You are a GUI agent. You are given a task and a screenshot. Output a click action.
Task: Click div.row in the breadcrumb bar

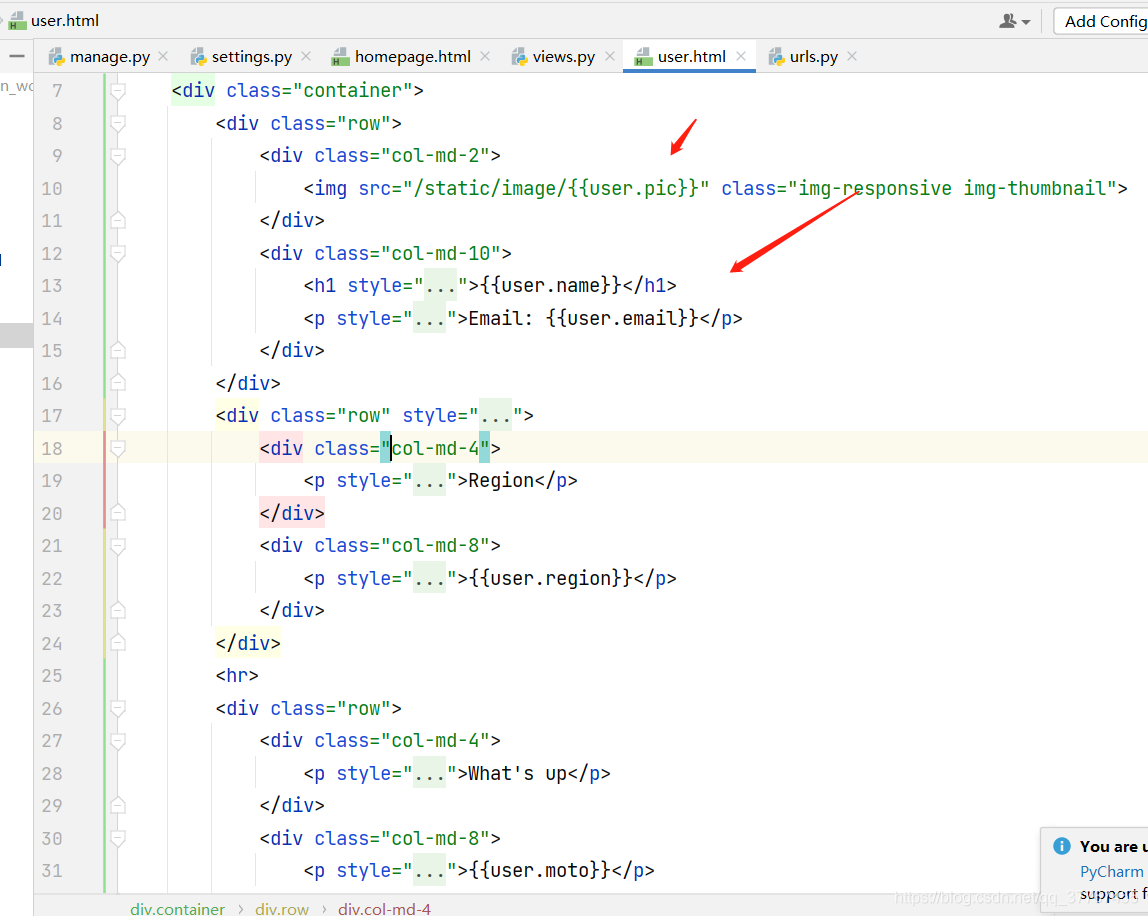click(282, 909)
